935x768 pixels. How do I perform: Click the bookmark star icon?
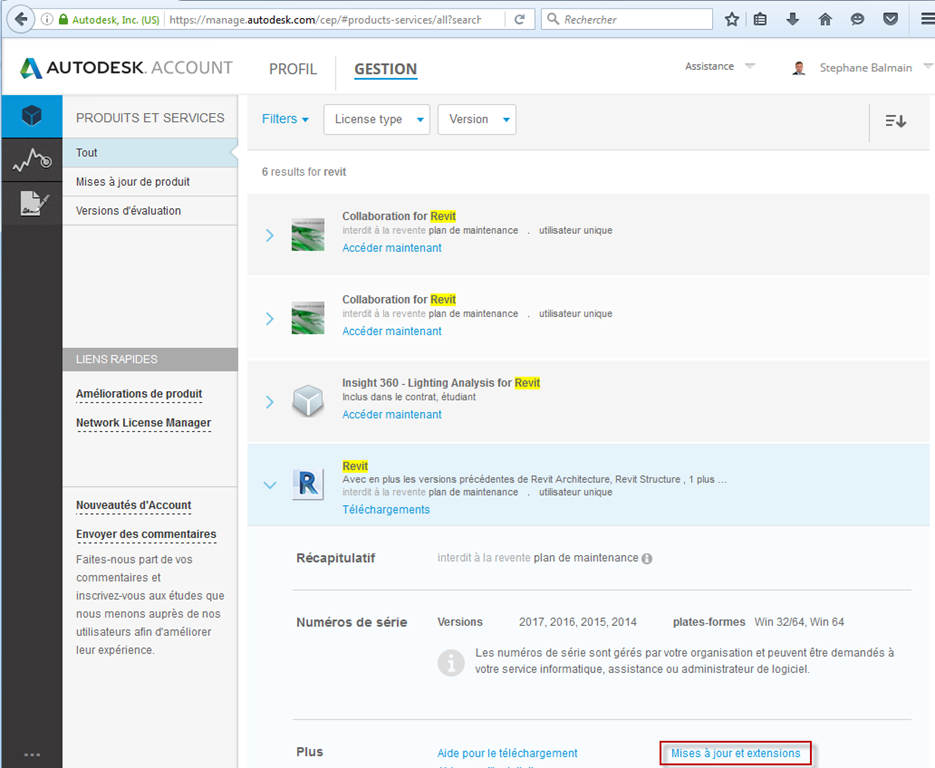point(732,19)
